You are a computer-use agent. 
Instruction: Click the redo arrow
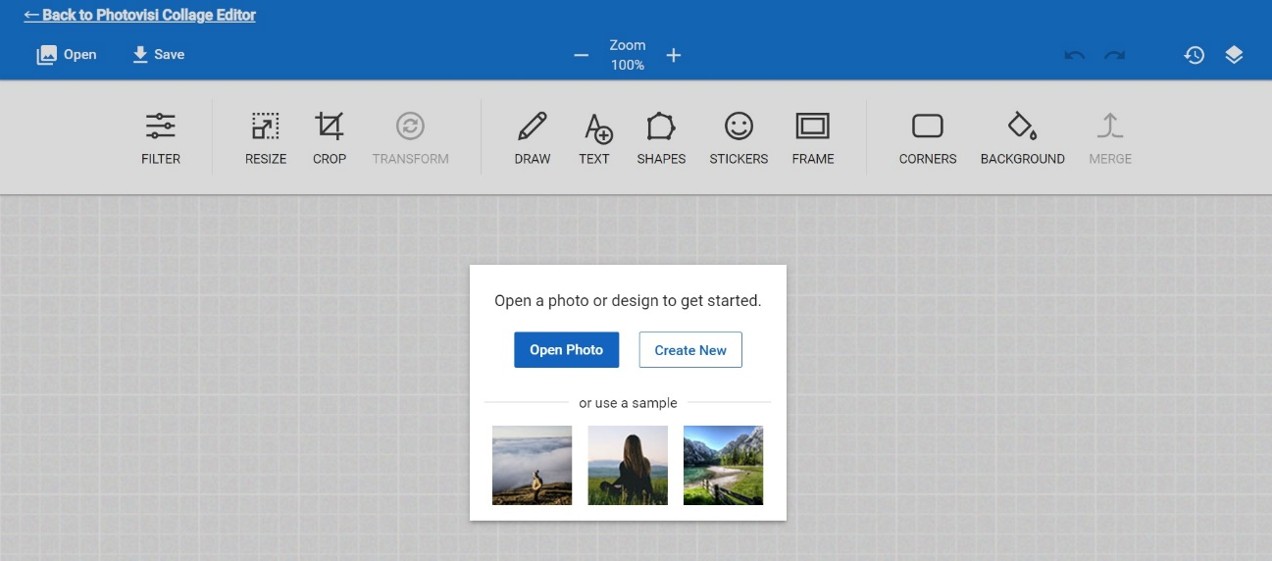click(1115, 55)
